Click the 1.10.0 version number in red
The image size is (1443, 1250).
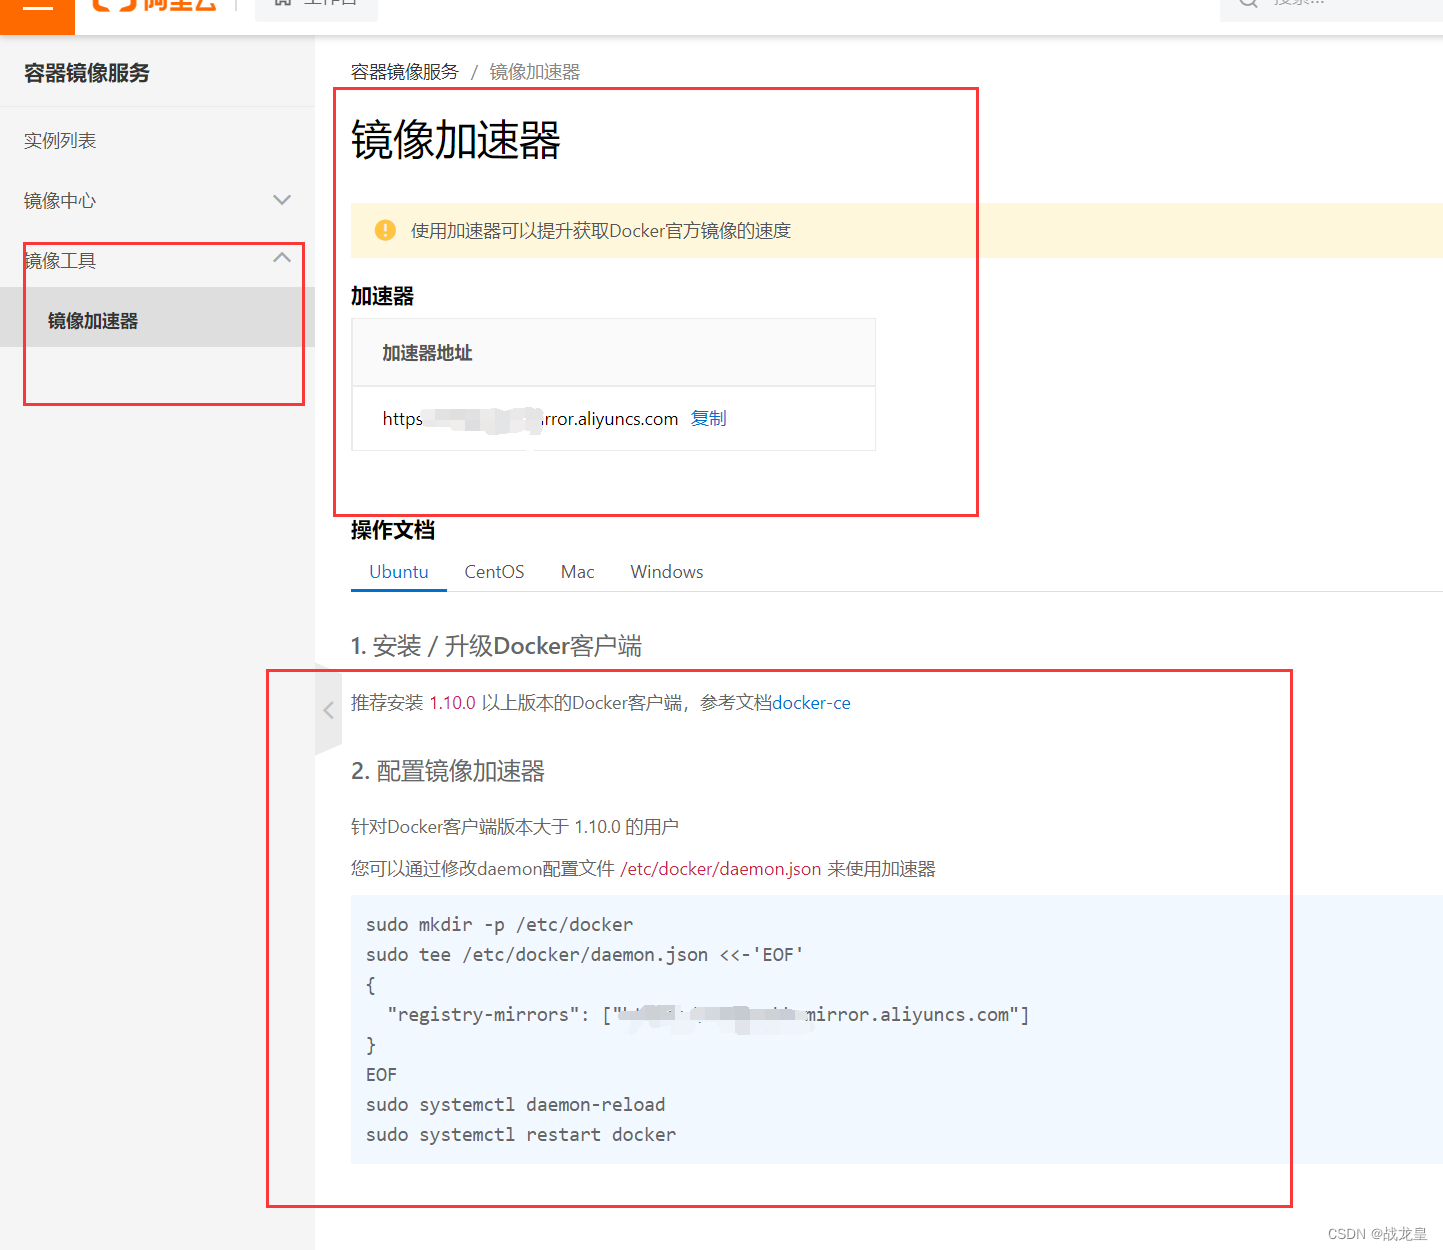pos(453,703)
